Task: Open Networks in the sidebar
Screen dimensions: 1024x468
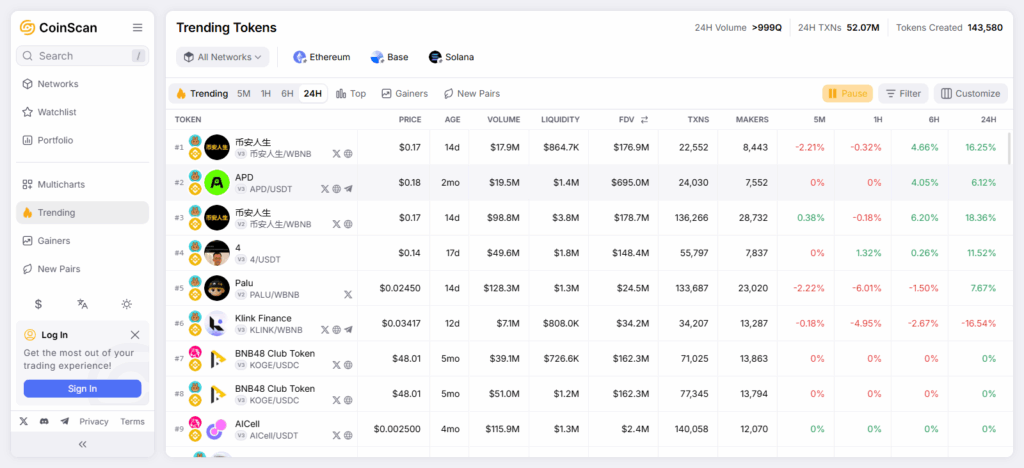Action: (x=82, y=84)
